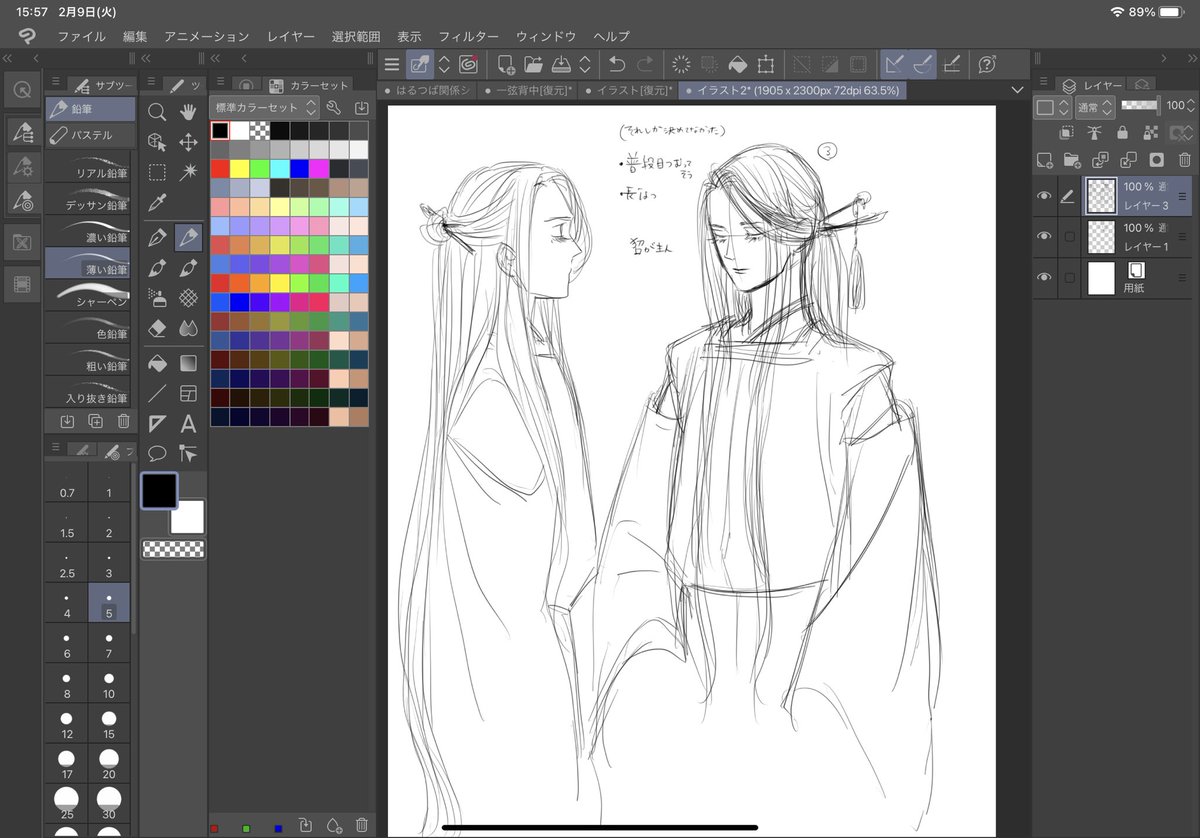This screenshot has width=1200, height=838.
Task: Open command bar hamburger menu
Action: [392, 64]
